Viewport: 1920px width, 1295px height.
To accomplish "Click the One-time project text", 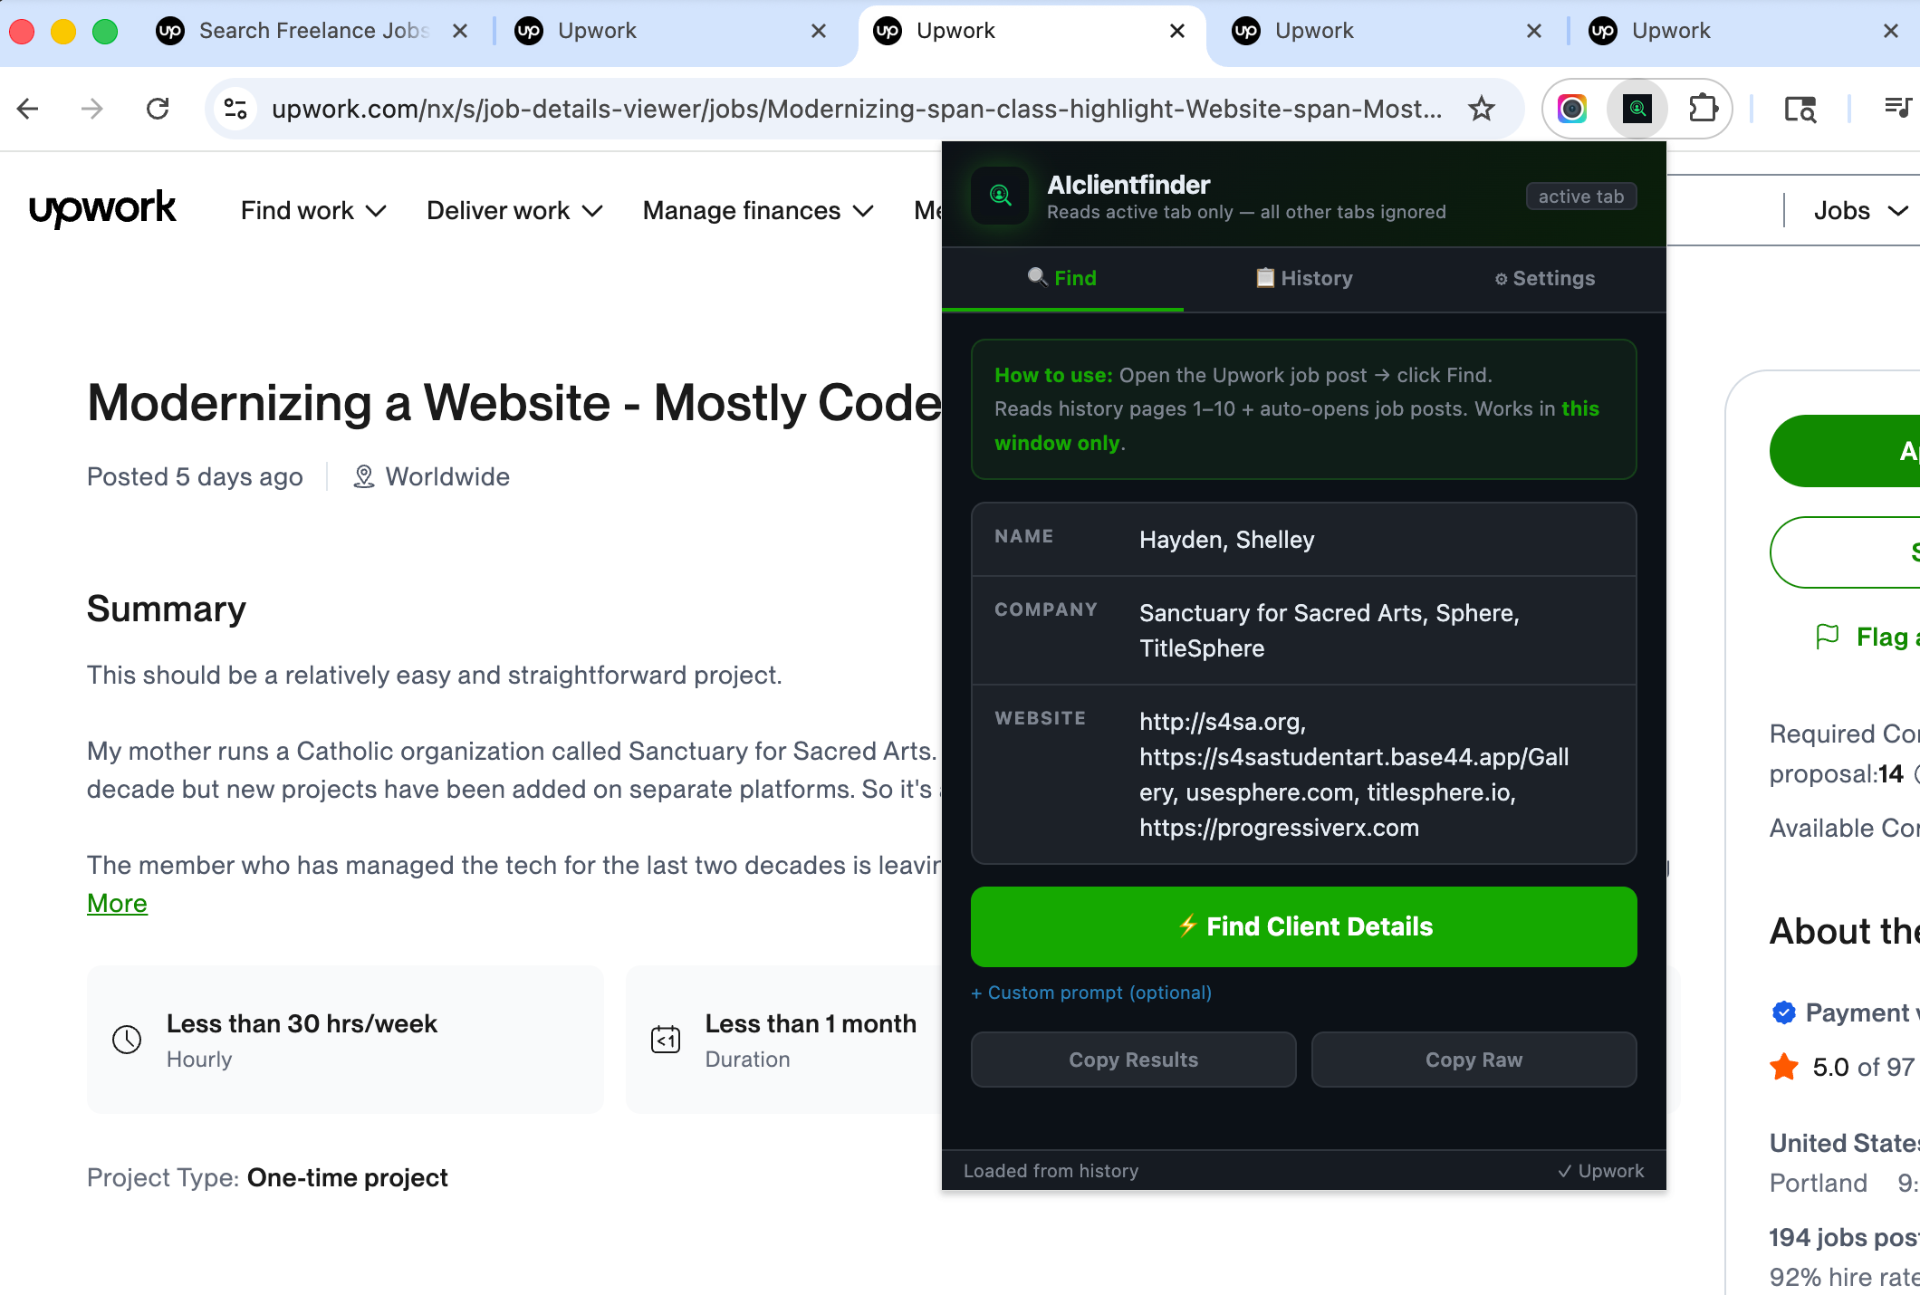I will pos(347,1178).
